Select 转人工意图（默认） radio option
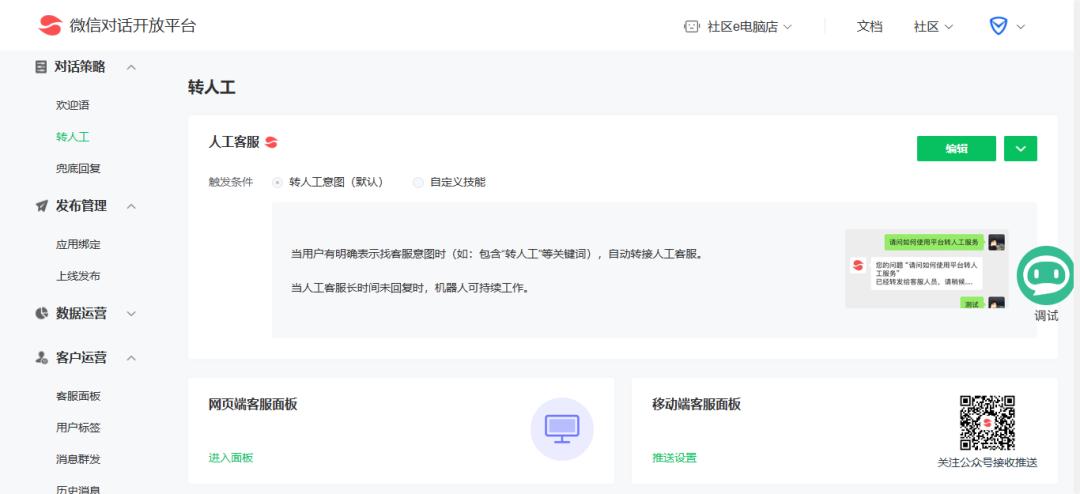The width and height of the screenshot is (1080, 494). [277, 183]
